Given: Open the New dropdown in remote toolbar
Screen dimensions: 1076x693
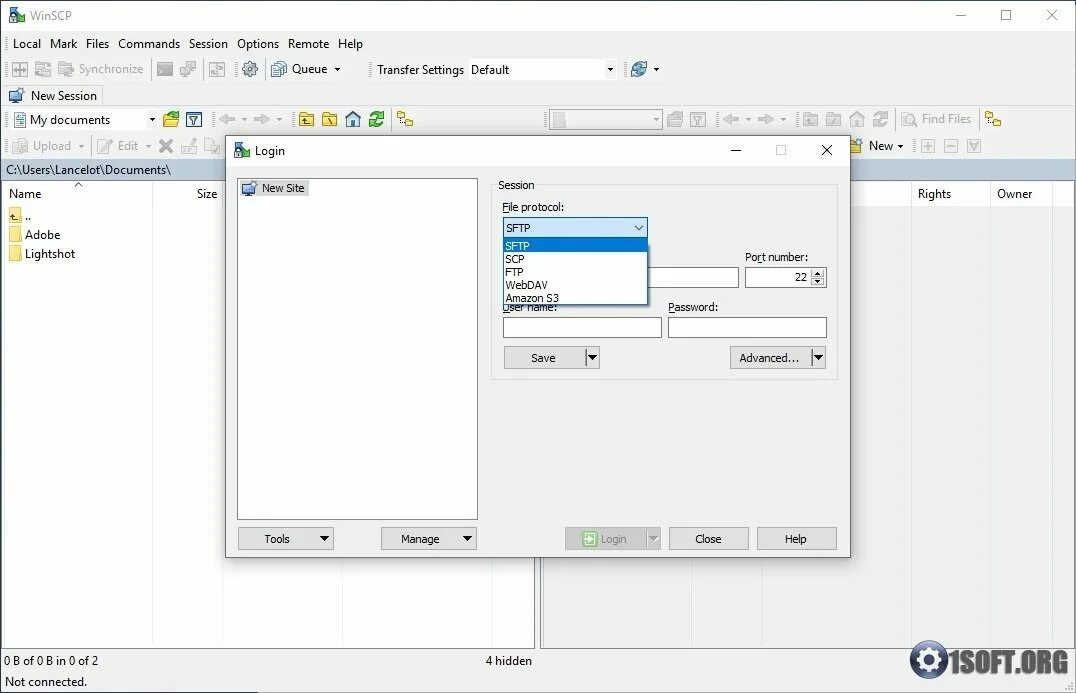Looking at the screenshot, I should pos(885,145).
